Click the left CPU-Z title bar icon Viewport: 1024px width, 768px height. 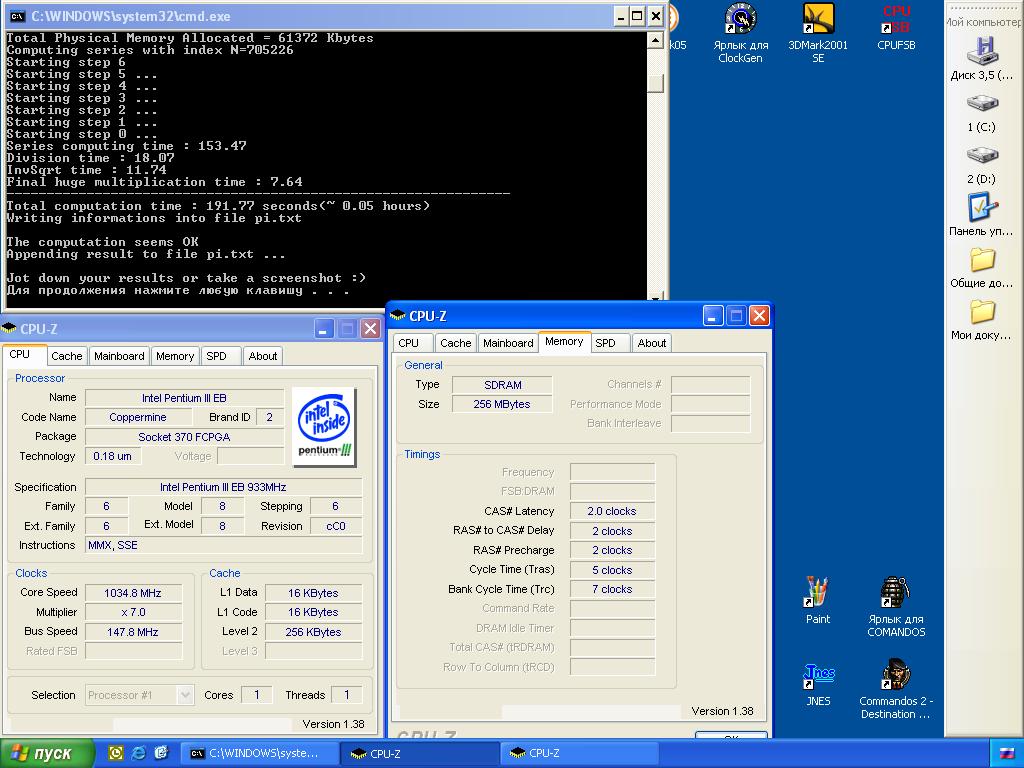pos(8,328)
